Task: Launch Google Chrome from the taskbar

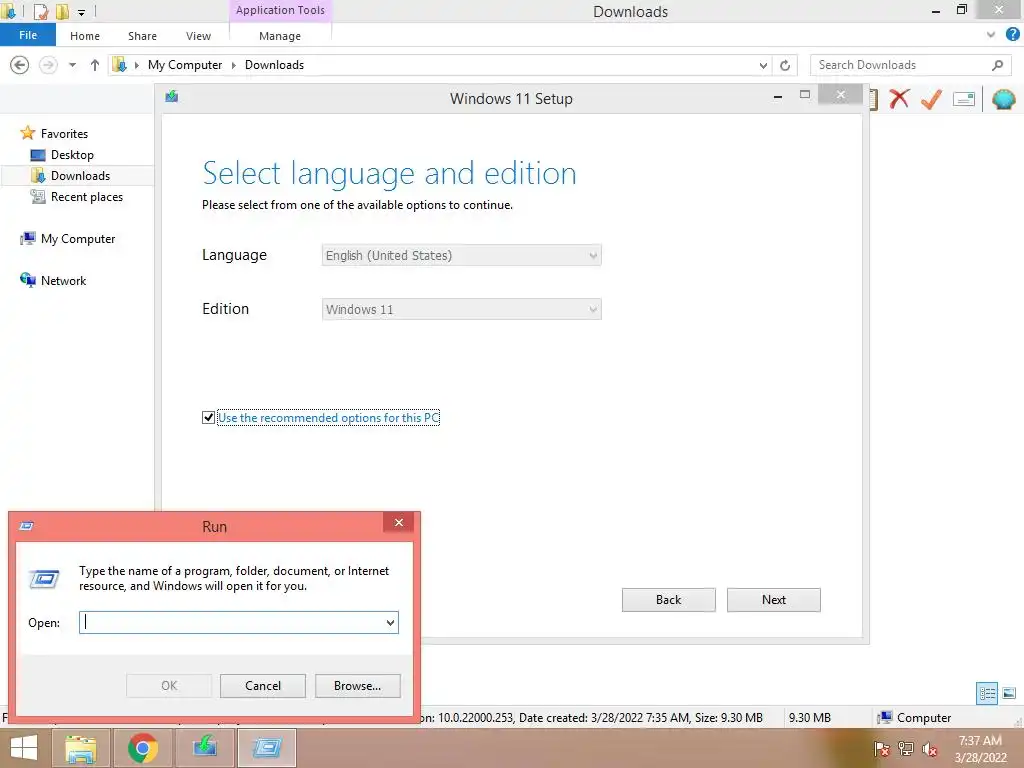Action: (143, 748)
